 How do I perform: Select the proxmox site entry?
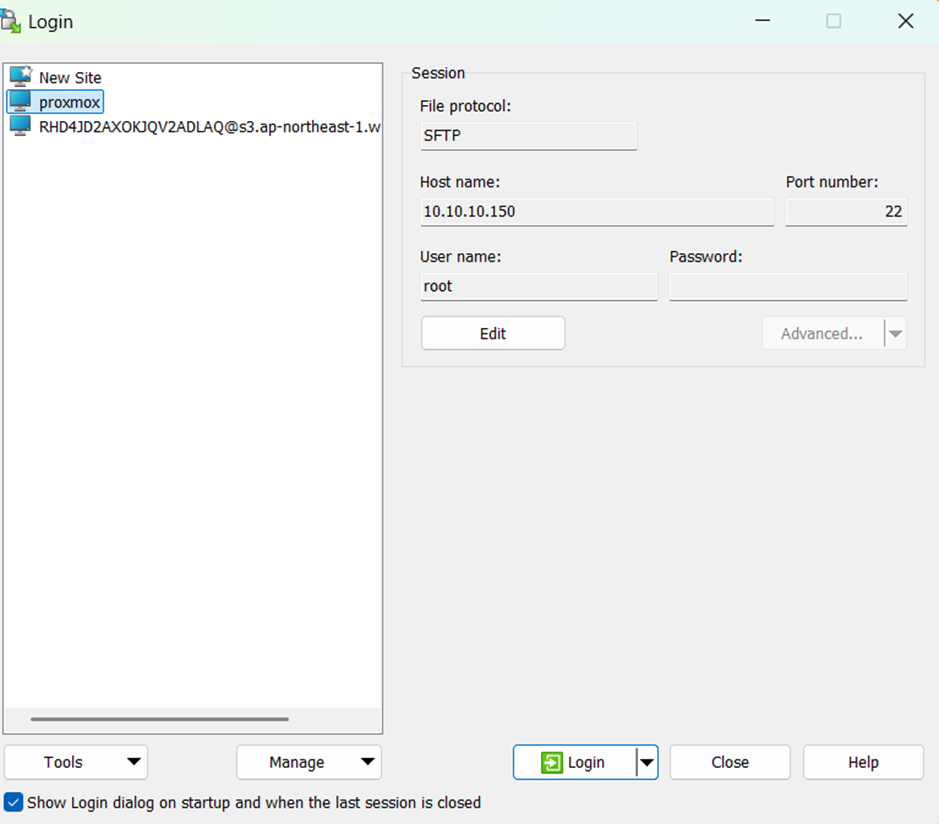(69, 102)
